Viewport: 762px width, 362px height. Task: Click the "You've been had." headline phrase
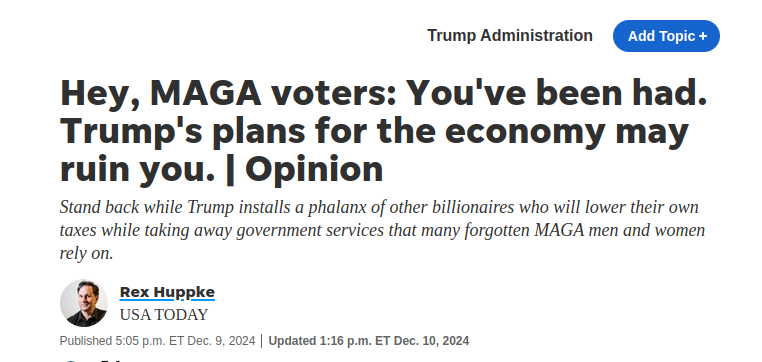(x=556, y=93)
